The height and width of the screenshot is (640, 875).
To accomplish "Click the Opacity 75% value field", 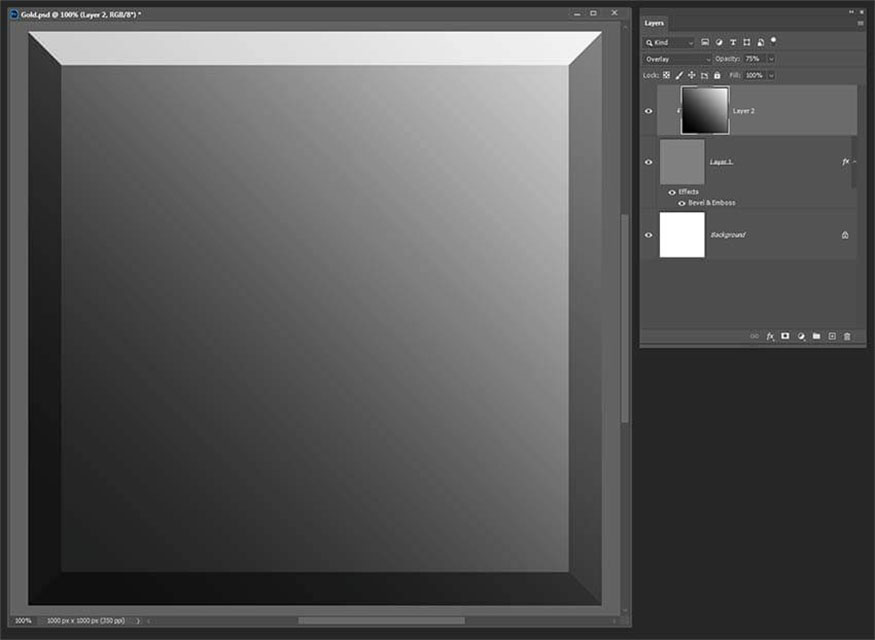I will point(754,59).
